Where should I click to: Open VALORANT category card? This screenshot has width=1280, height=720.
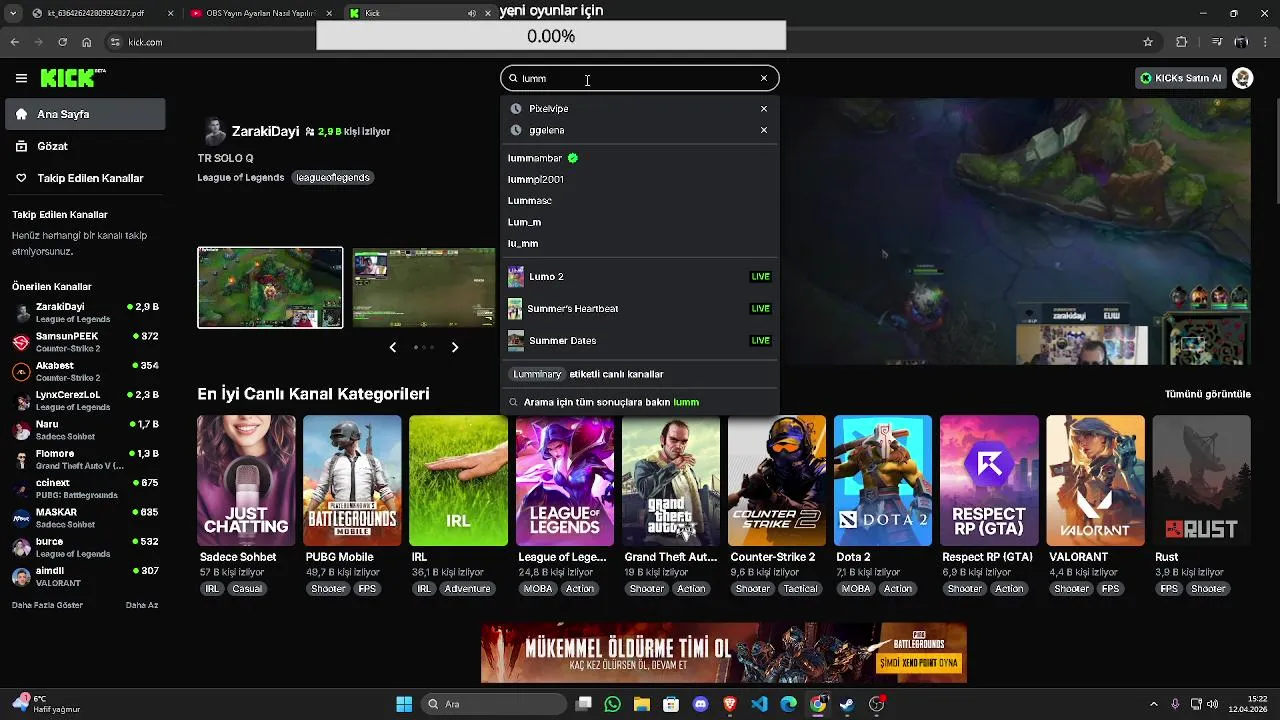tap(1095, 481)
